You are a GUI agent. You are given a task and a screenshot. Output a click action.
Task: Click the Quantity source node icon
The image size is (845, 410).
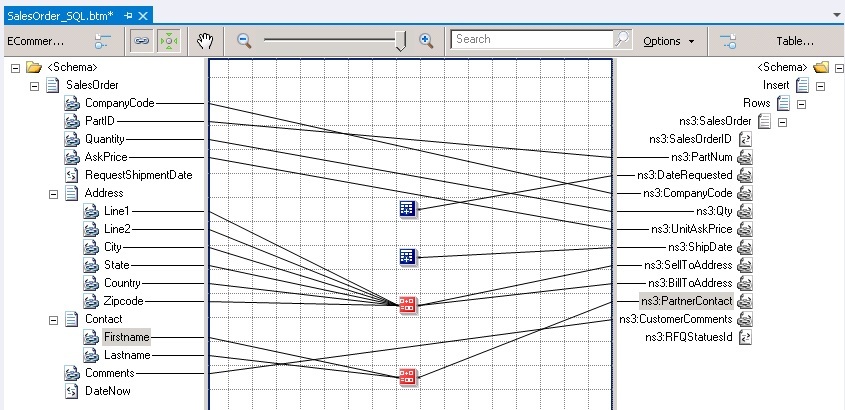click(72, 139)
